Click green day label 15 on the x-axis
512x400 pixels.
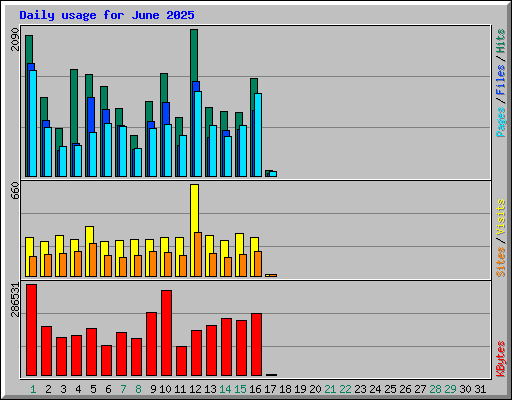(240, 389)
